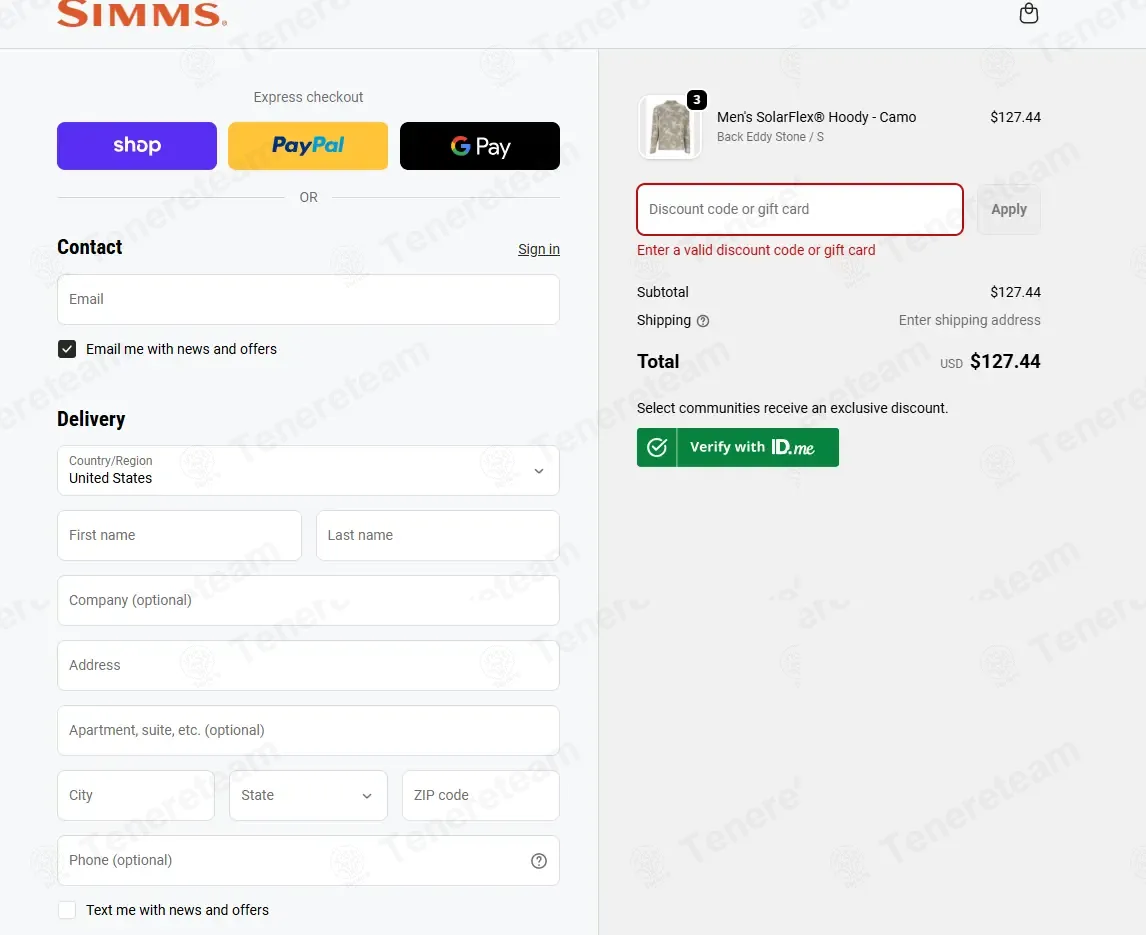Open the shopping bag cart icon
Image resolution: width=1146 pixels, height=935 pixels.
(x=1028, y=13)
